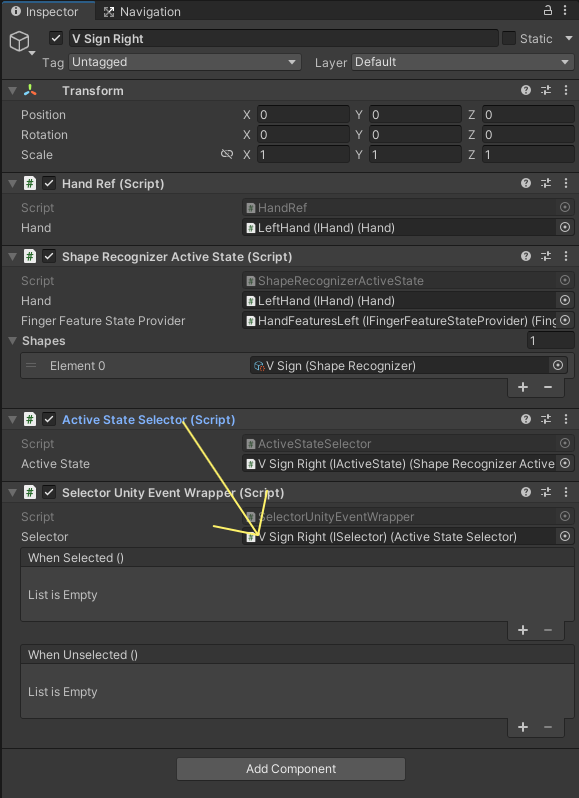Collapse Shape Recognizer Active State foldout
Screen dimensions: 579x798
[13, 256]
